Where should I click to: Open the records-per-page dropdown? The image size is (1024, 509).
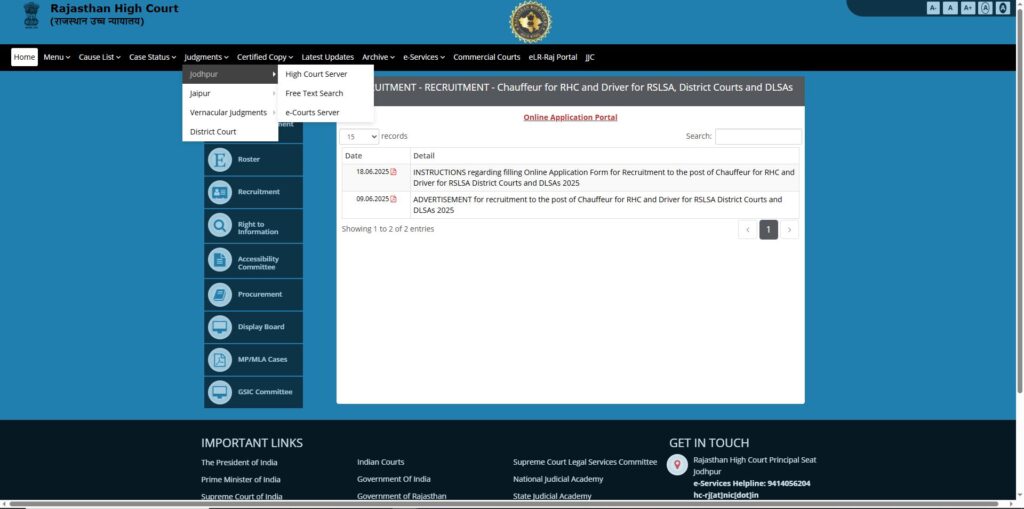click(360, 136)
